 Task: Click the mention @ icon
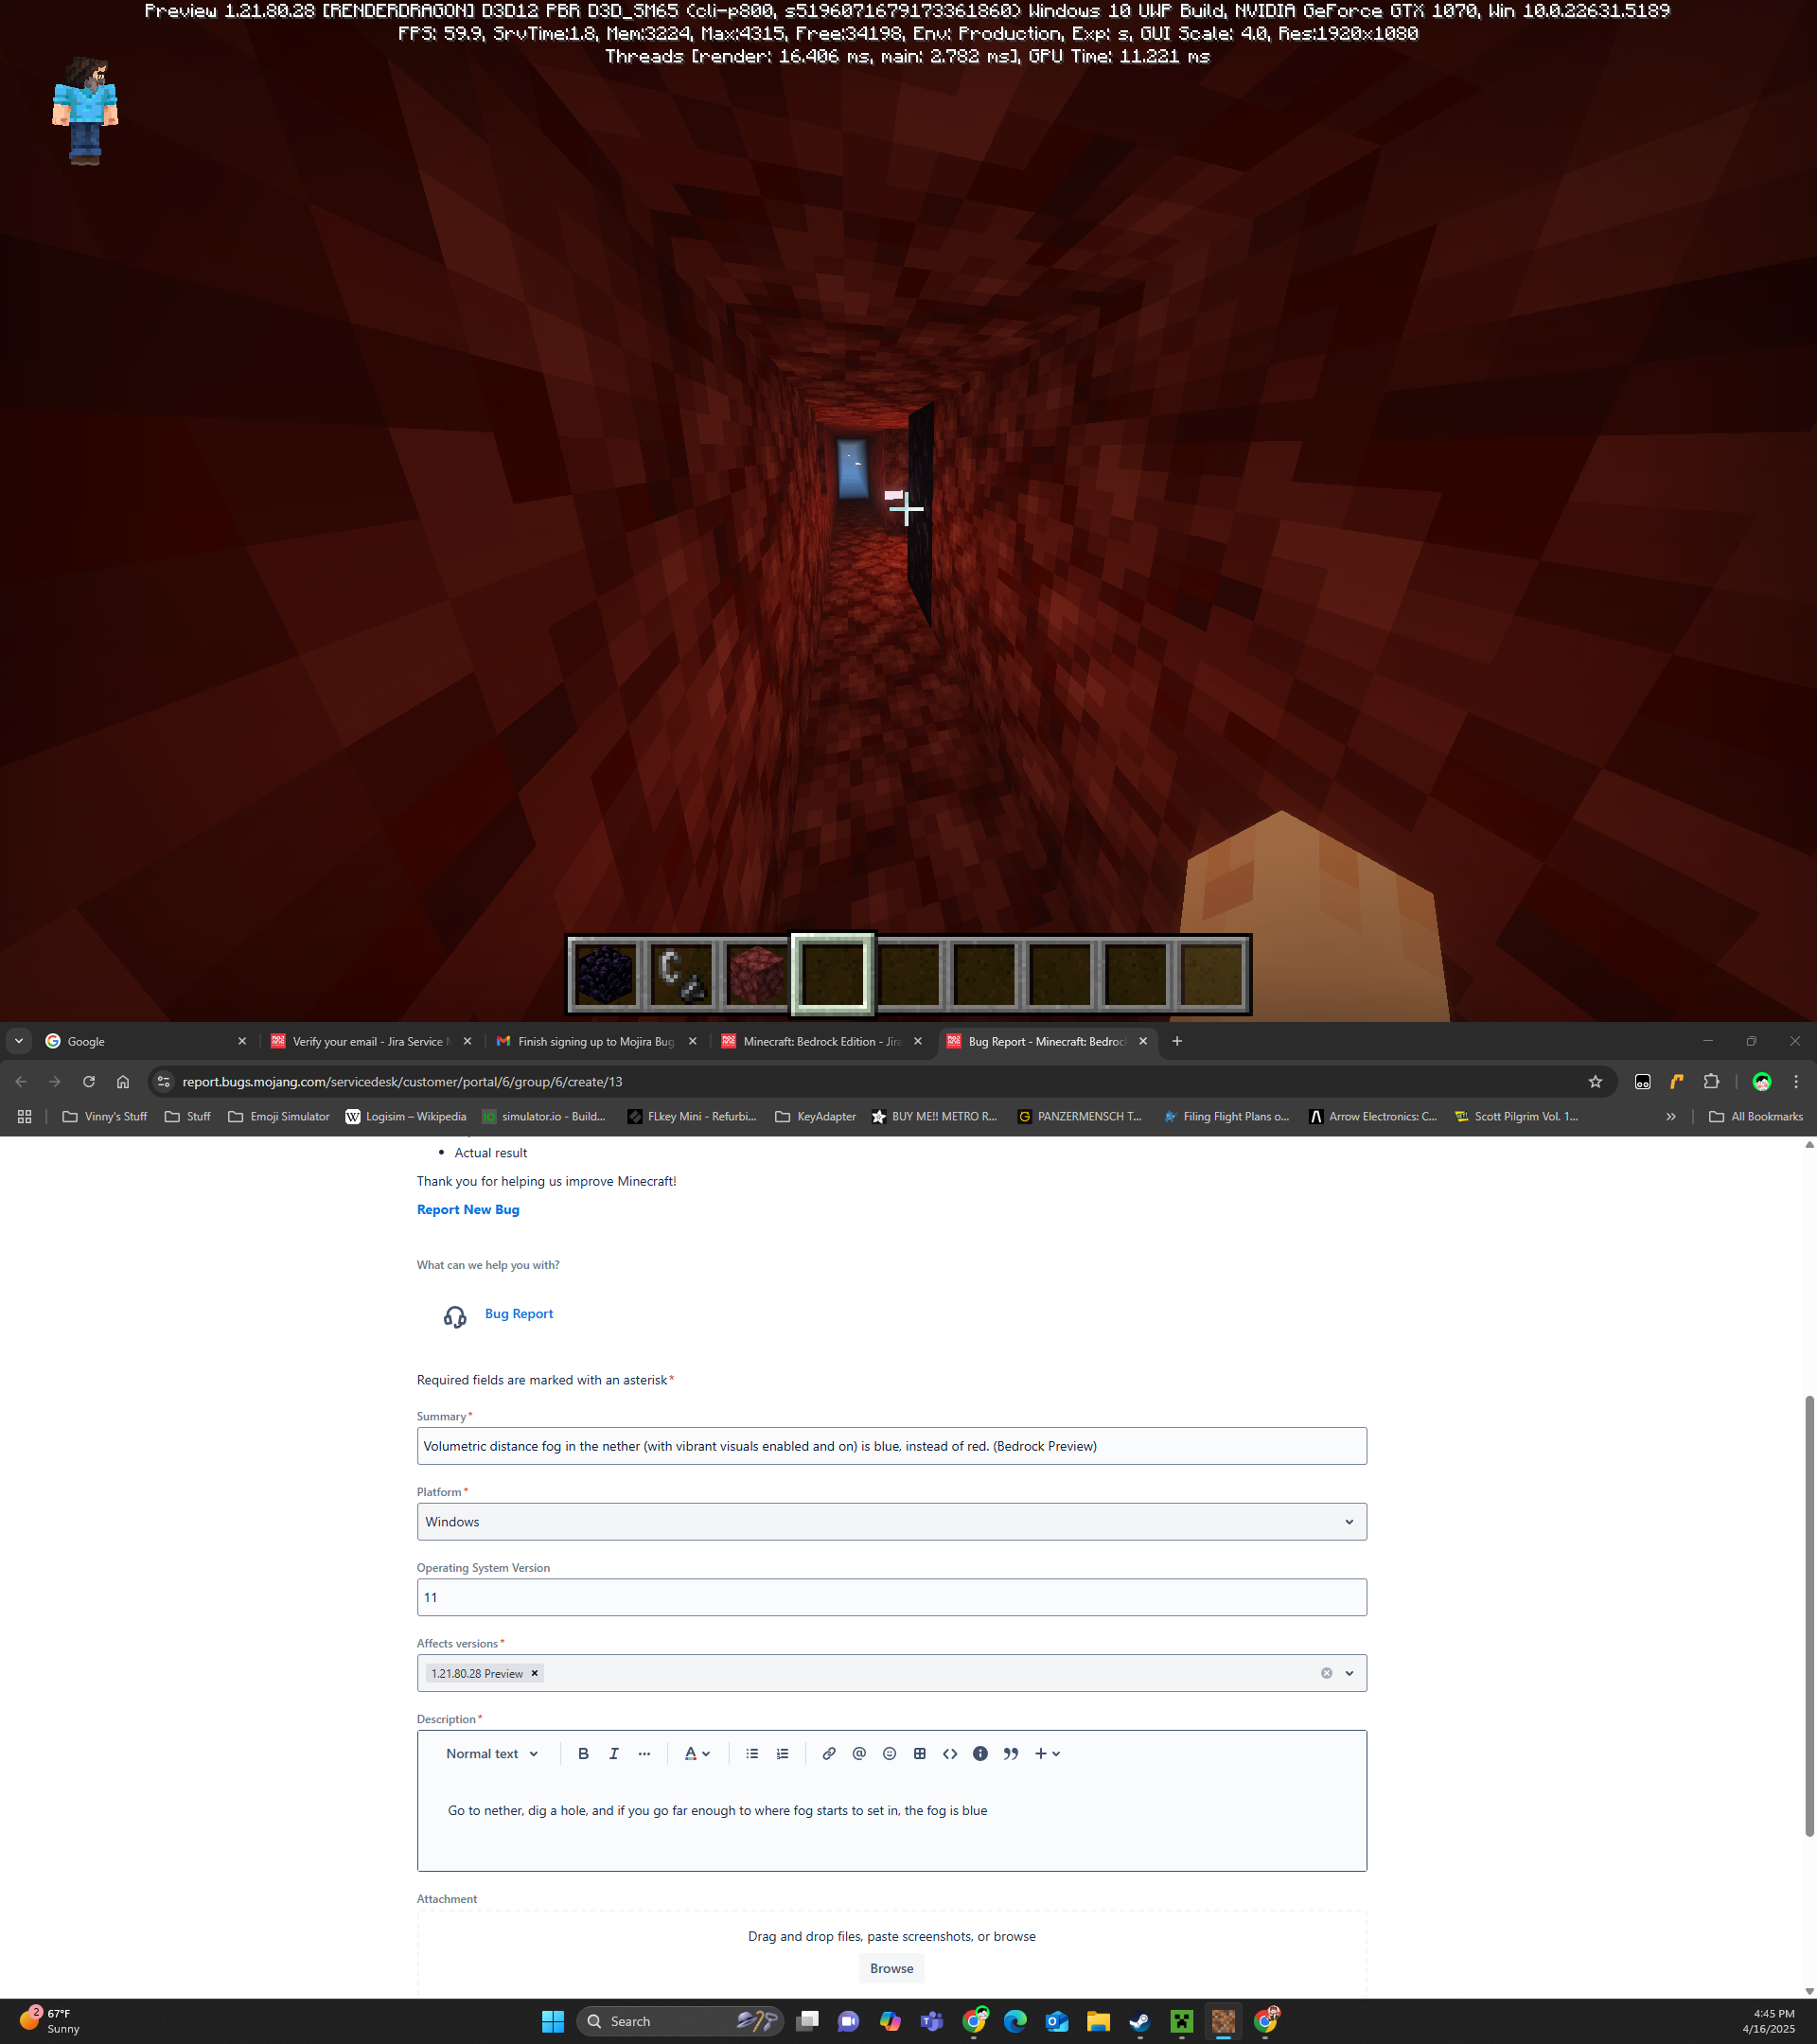(x=858, y=1753)
